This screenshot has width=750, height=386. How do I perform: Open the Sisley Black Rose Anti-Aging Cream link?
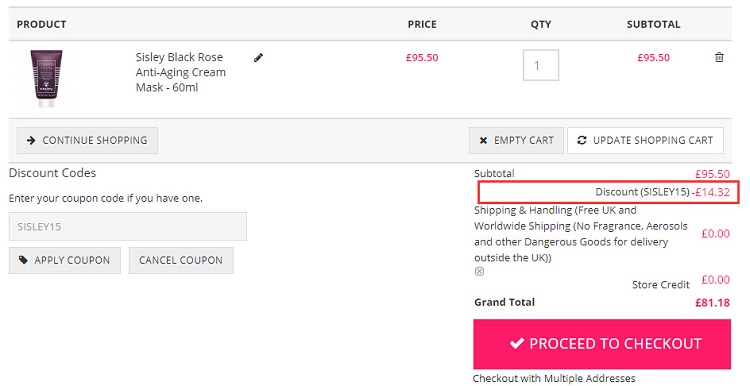pyautogui.click(x=180, y=72)
